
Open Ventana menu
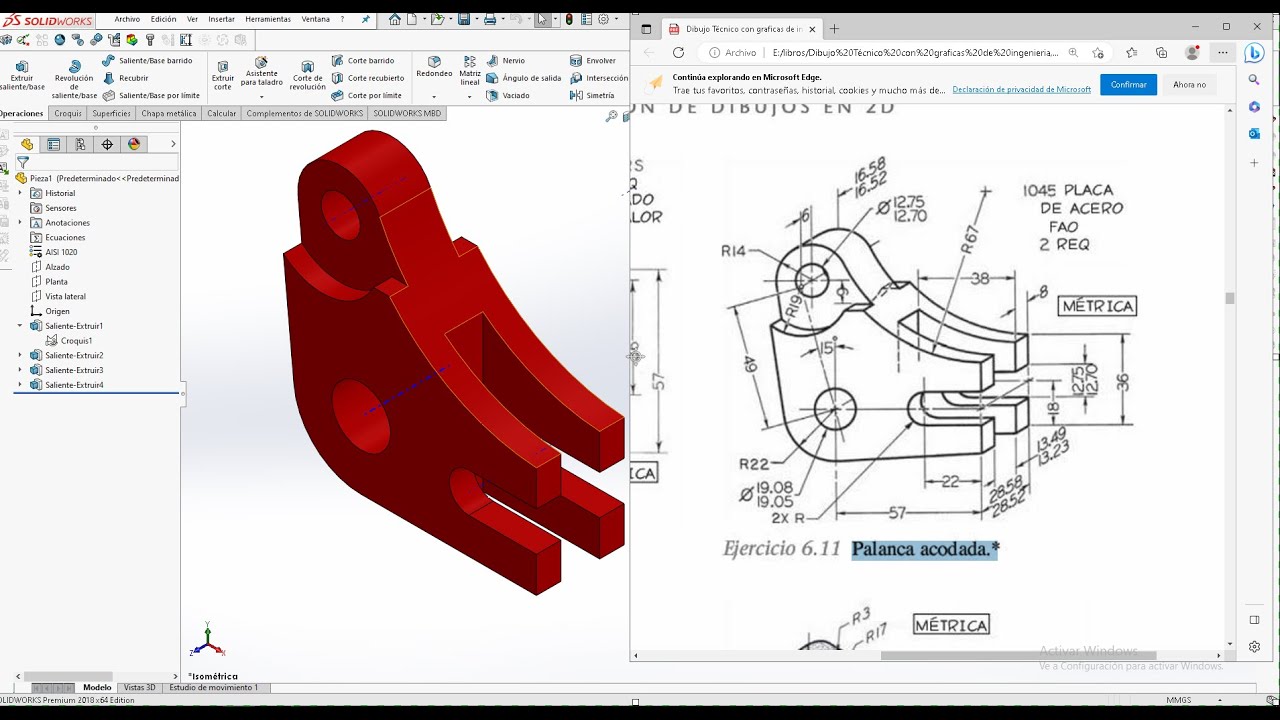coord(316,19)
